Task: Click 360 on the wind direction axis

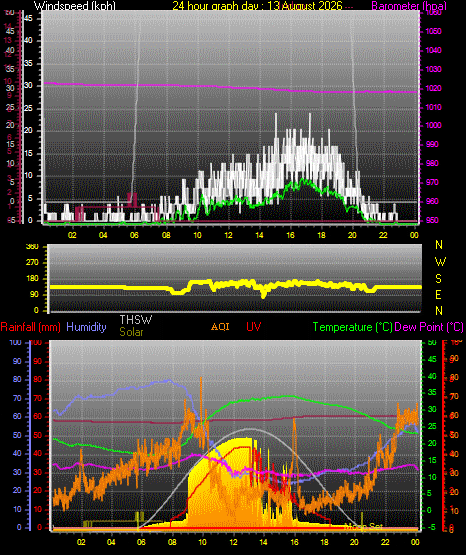Action: click(33, 247)
